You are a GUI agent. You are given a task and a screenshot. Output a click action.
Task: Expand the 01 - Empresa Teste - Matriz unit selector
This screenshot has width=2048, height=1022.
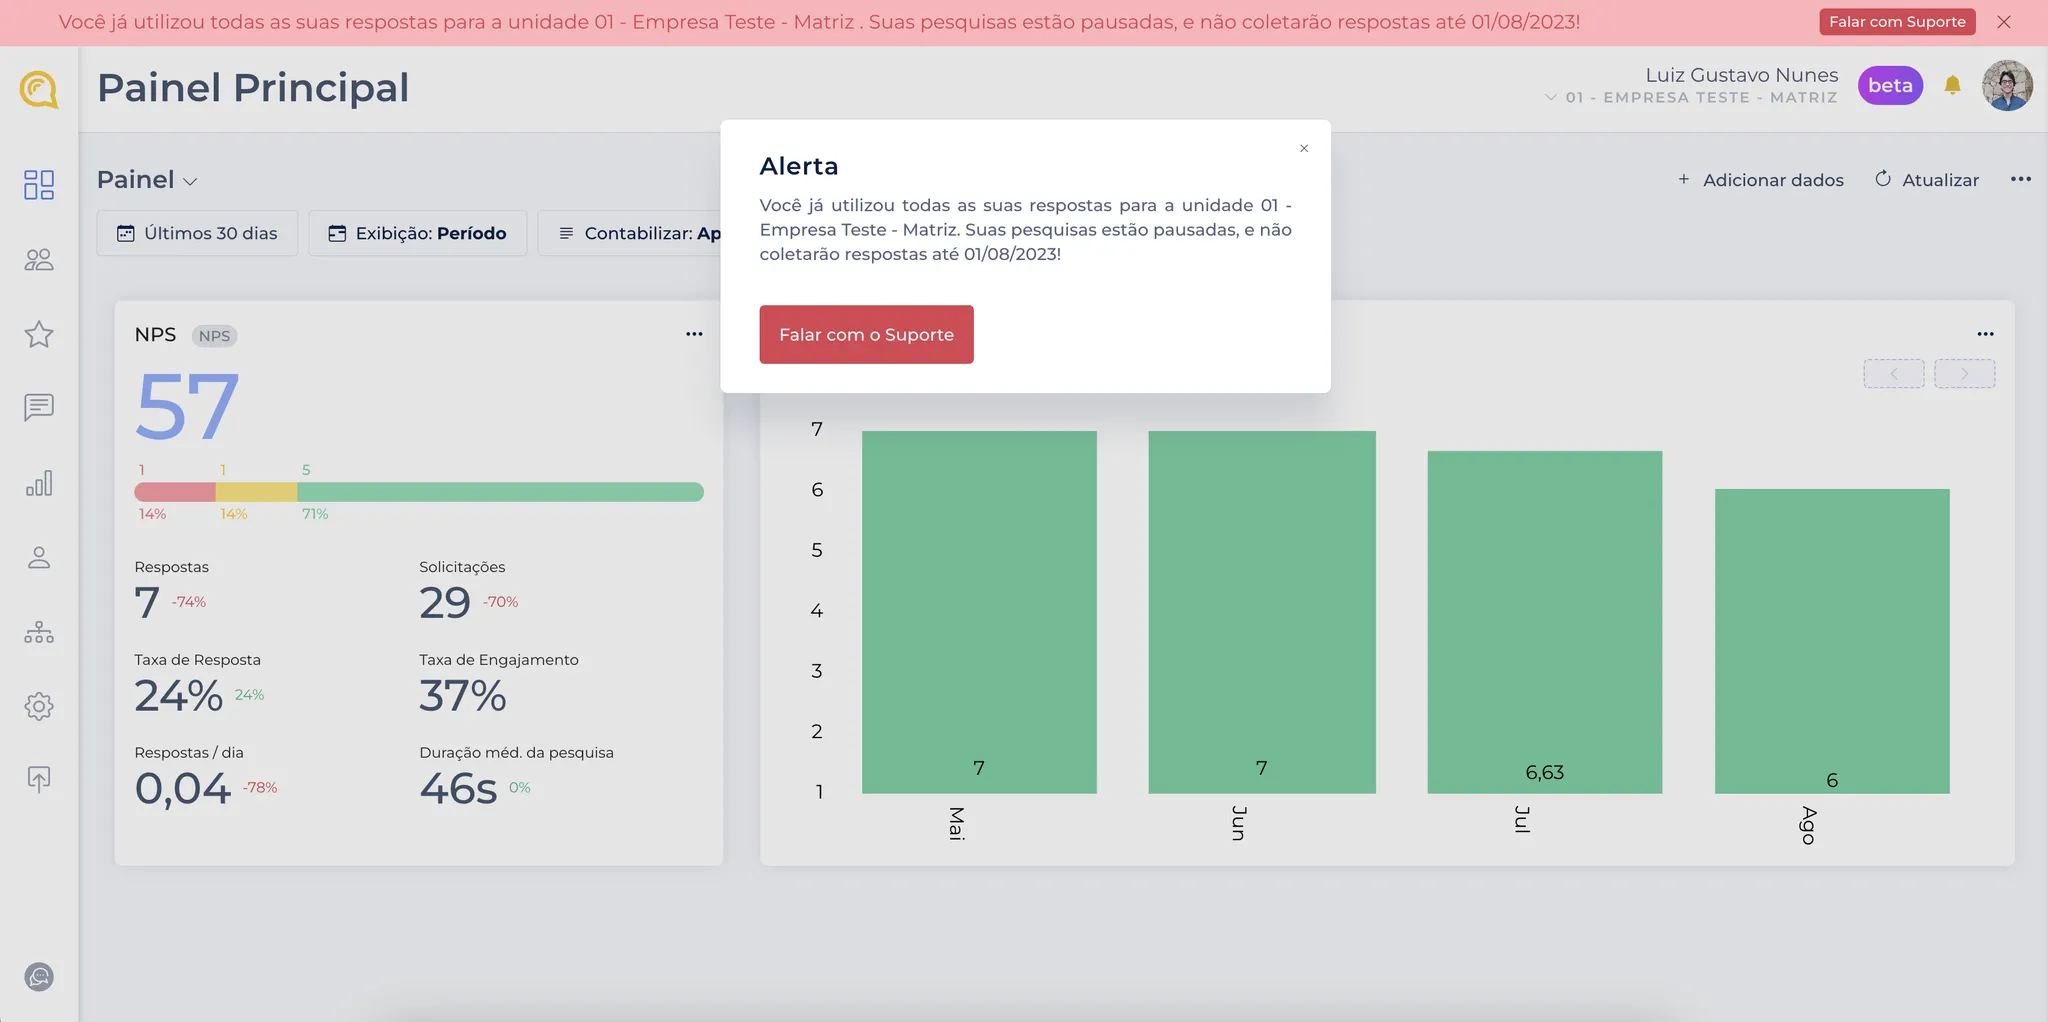coord(1691,97)
